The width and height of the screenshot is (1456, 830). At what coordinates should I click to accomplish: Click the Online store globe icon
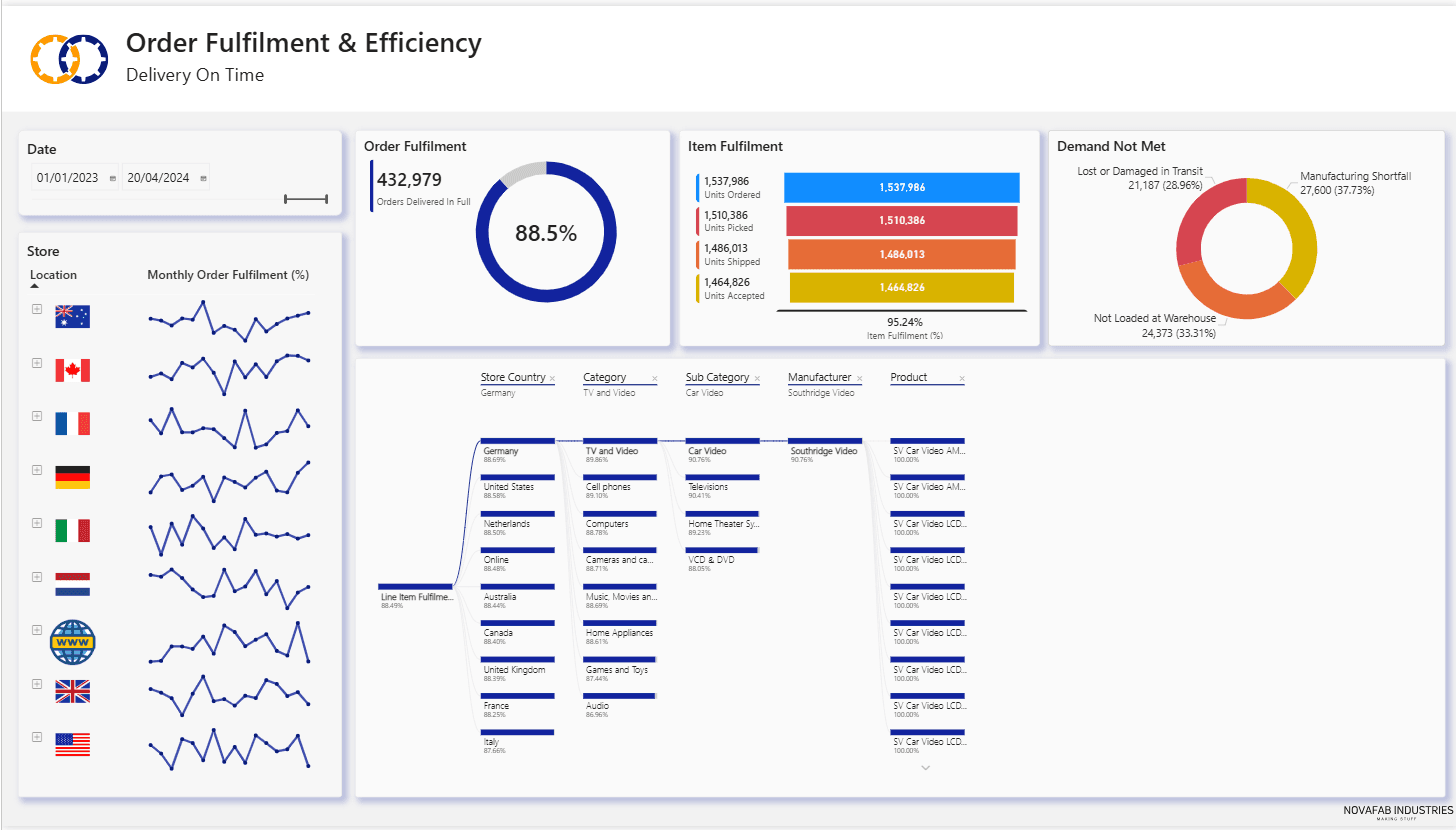point(72,642)
